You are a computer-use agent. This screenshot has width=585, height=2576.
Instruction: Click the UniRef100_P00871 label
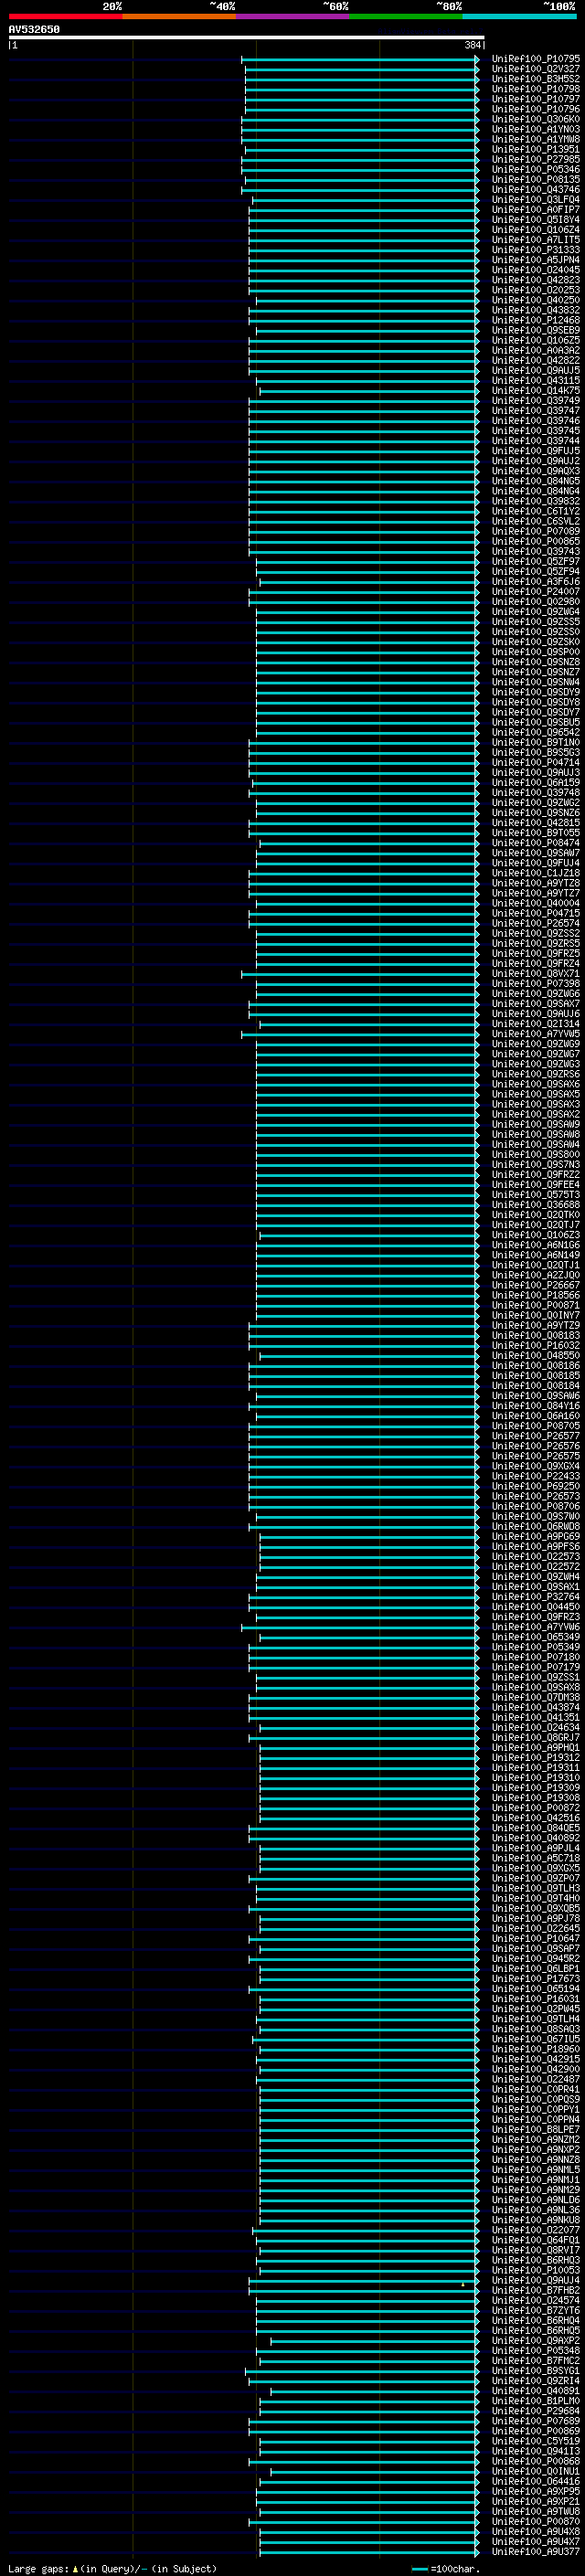click(x=536, y=1305)
